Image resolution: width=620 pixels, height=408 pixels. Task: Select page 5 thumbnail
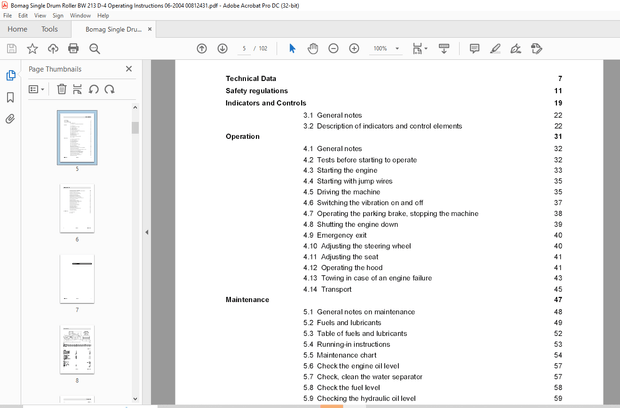pos(77,138)
